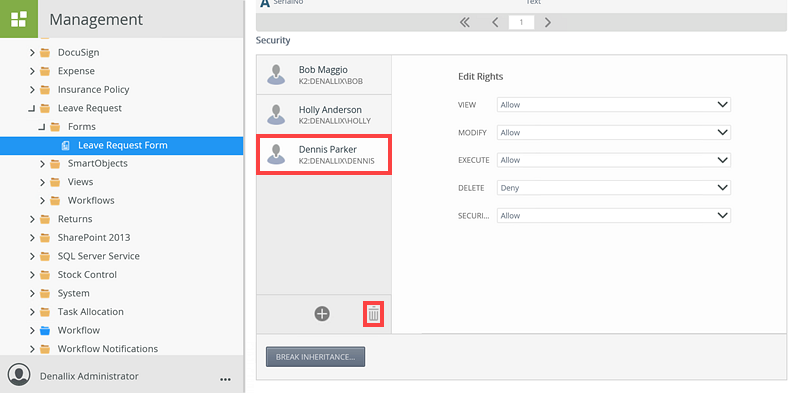This screenshot has width=800, height=393.
Task: Collapse the Forms tree node
Action: (42, 127)
